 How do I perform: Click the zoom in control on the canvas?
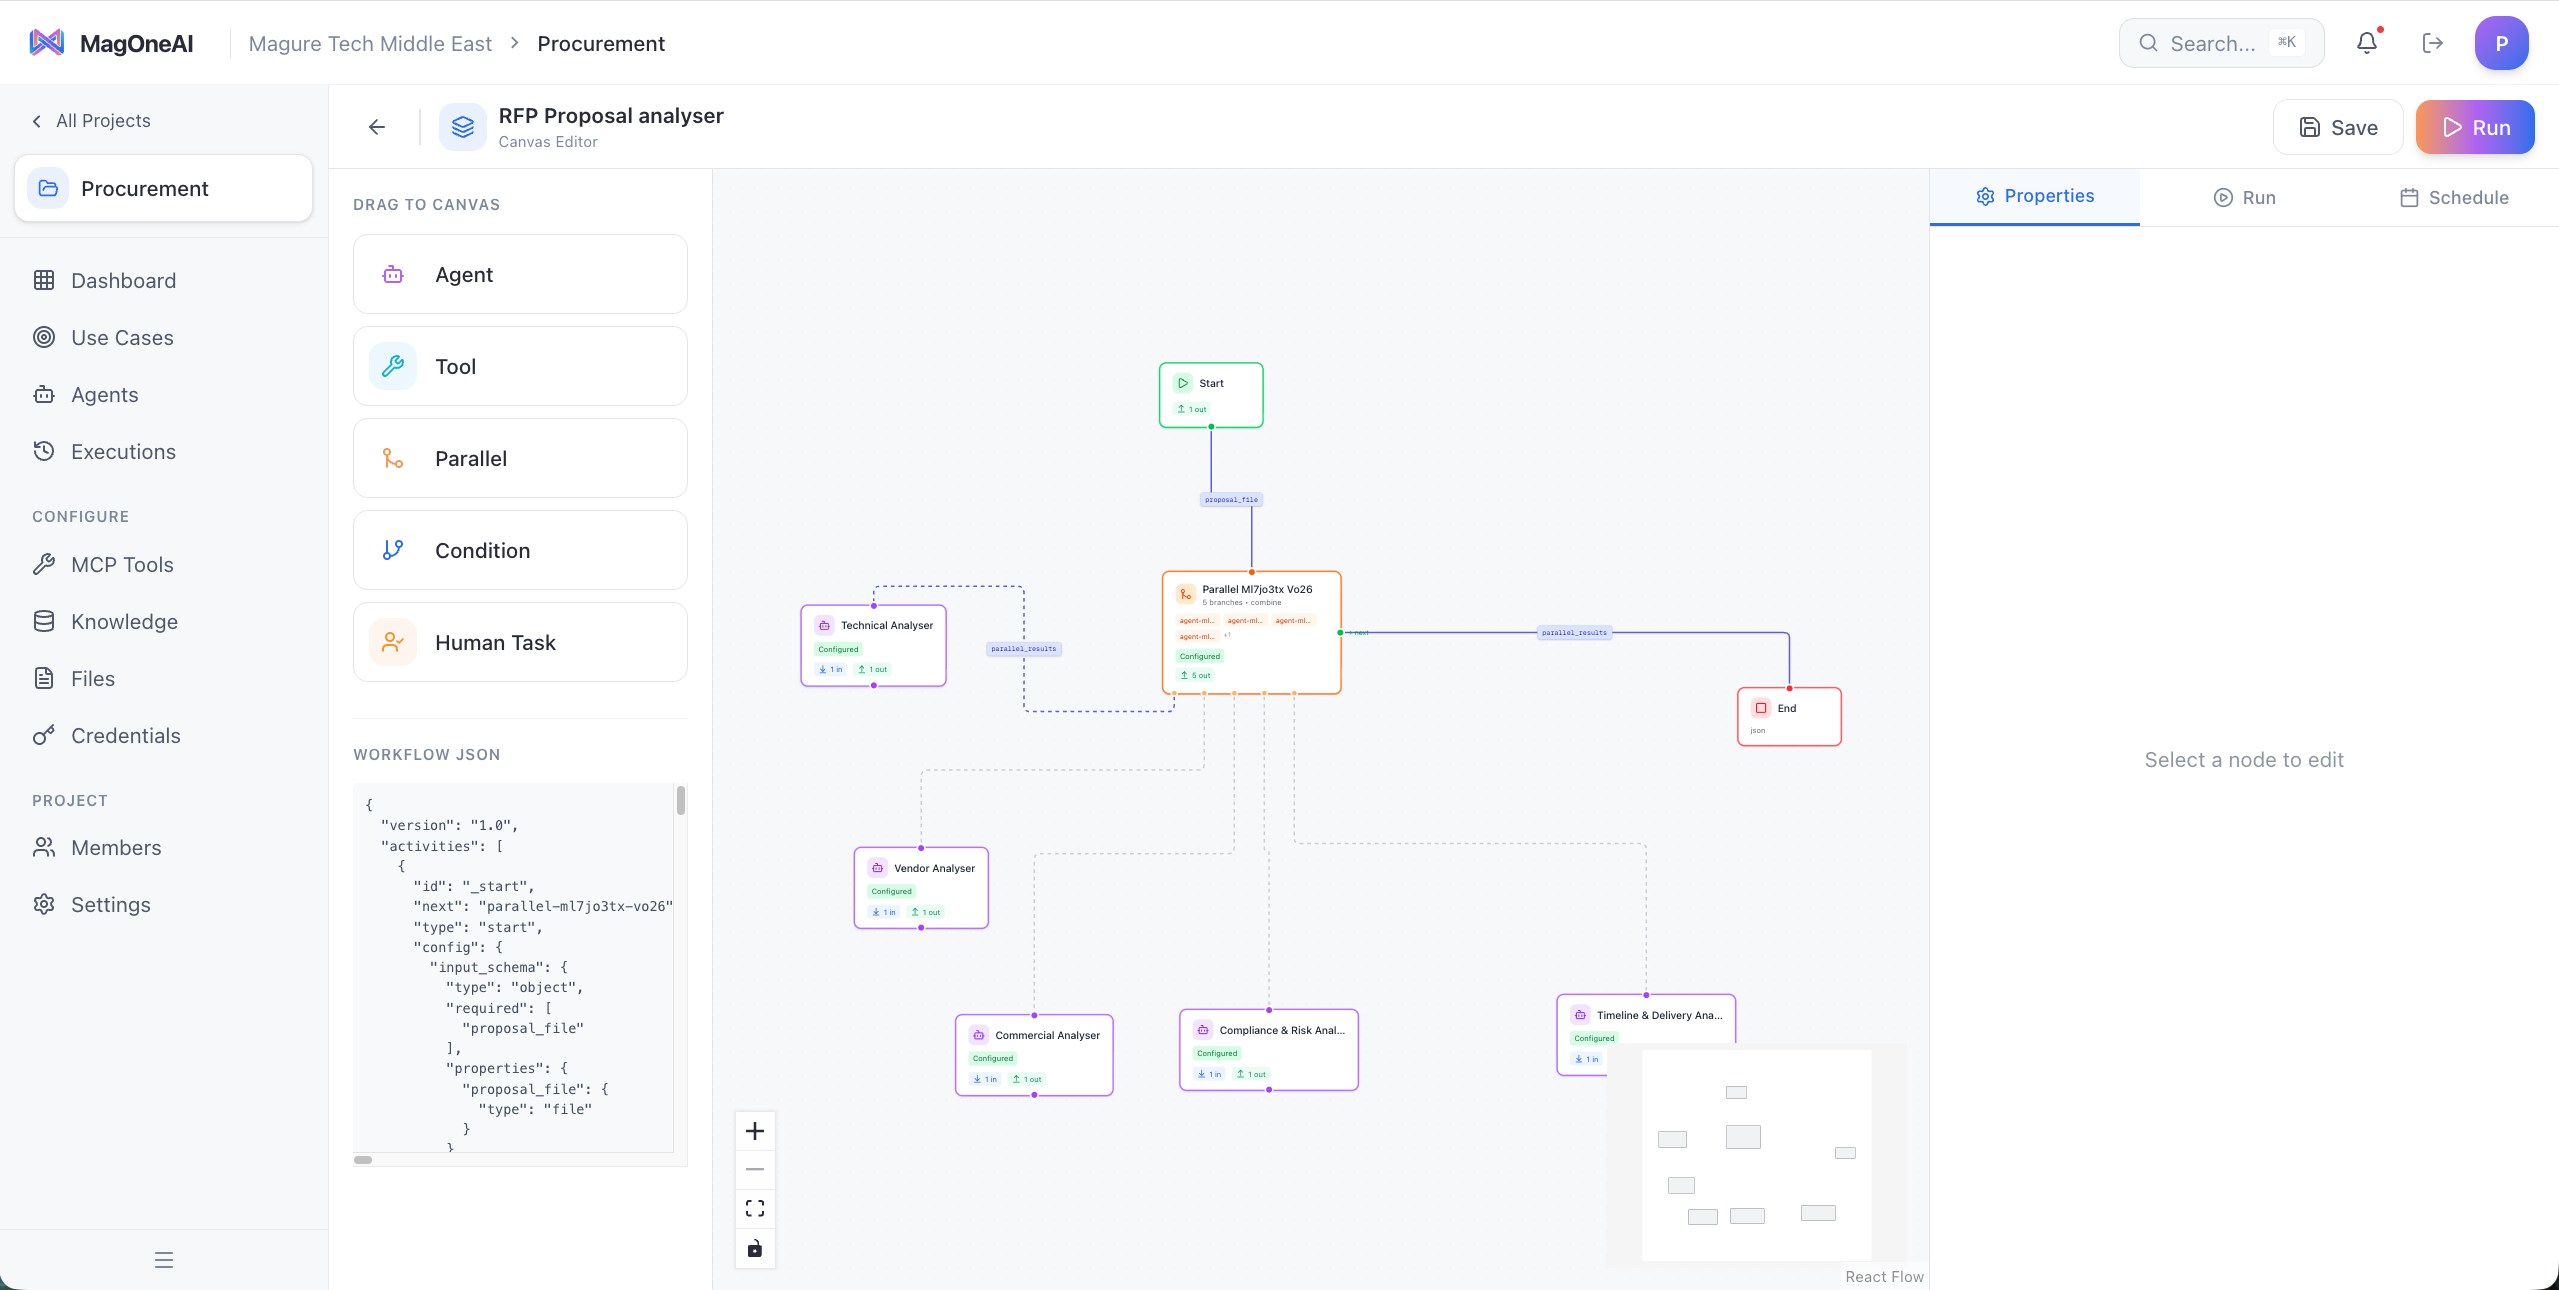point(755,1131)
